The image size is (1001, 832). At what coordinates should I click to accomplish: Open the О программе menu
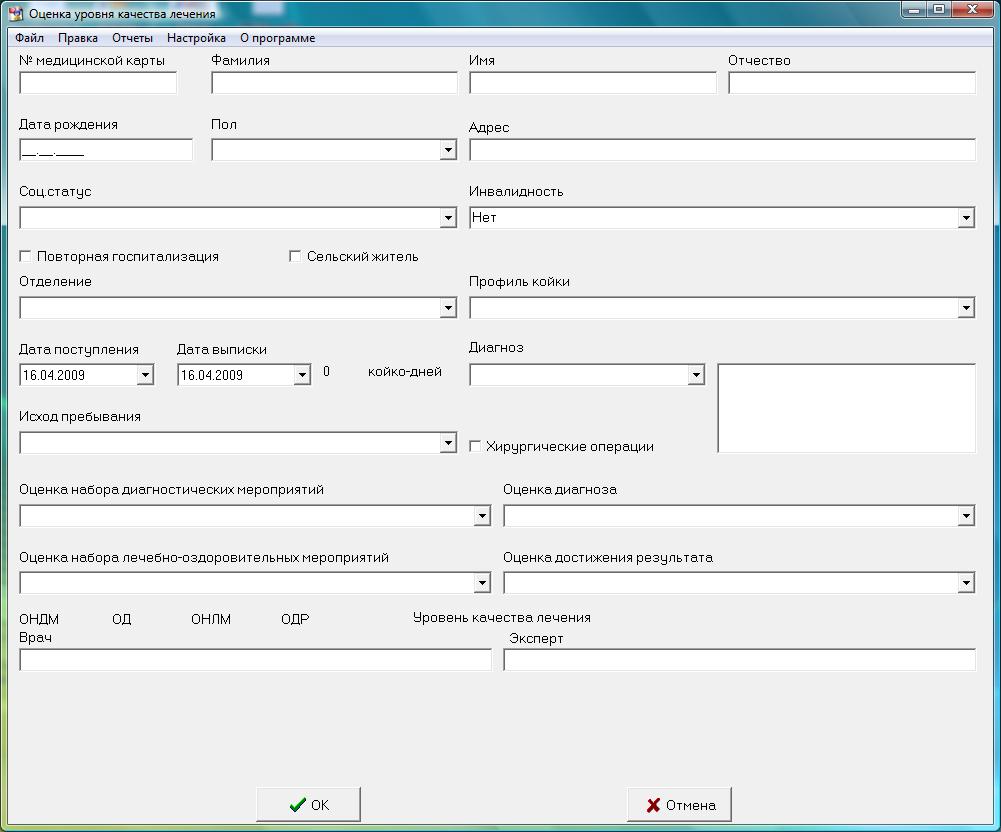pos(278,38)
